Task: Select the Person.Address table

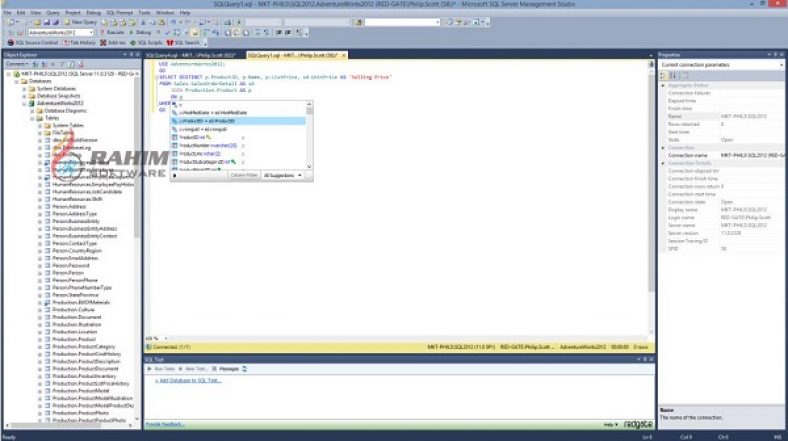Action: [69, 206]
